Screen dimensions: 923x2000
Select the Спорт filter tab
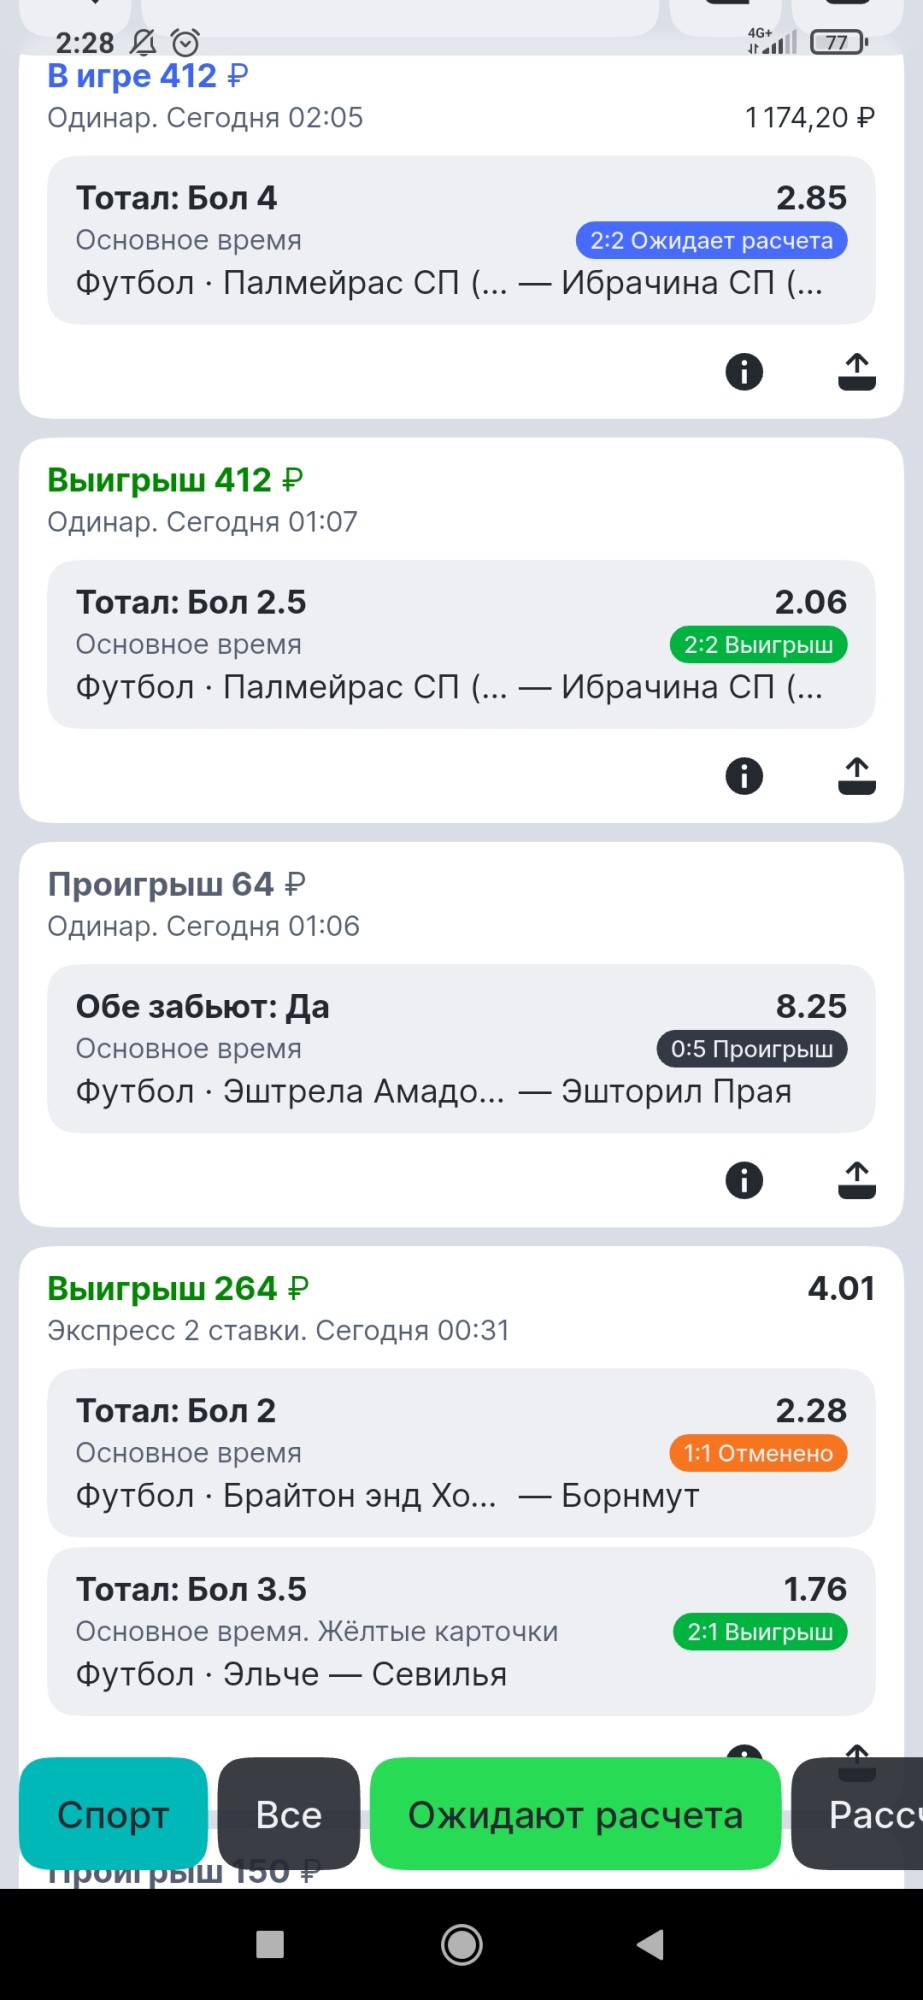[x=113, y=1814]
